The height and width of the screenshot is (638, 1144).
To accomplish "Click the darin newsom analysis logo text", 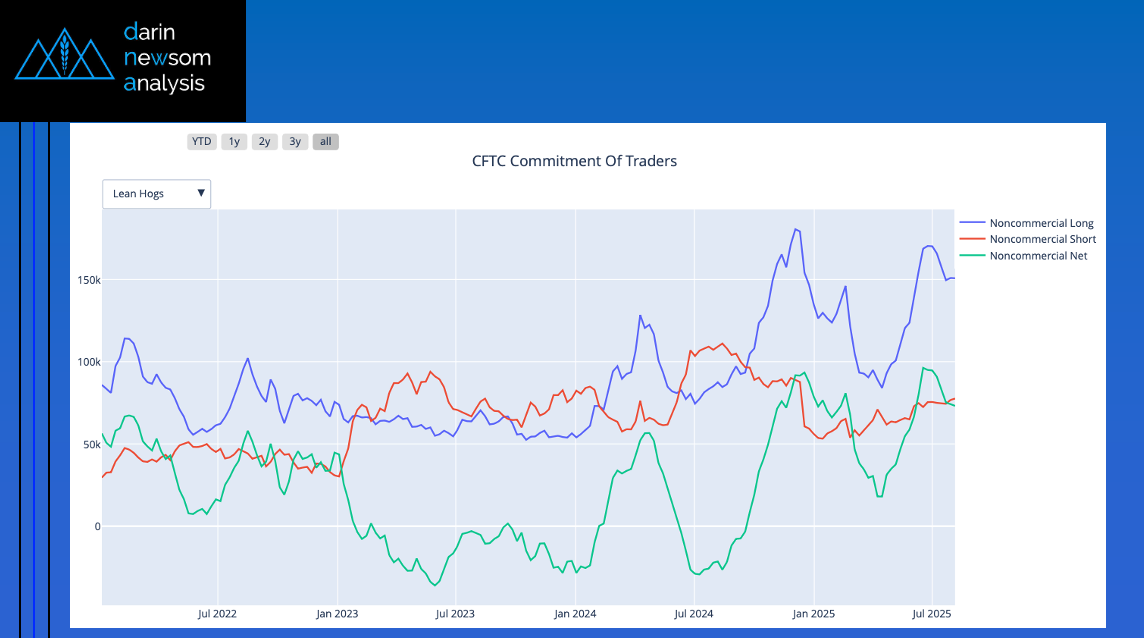I will (x=167, y=58).
